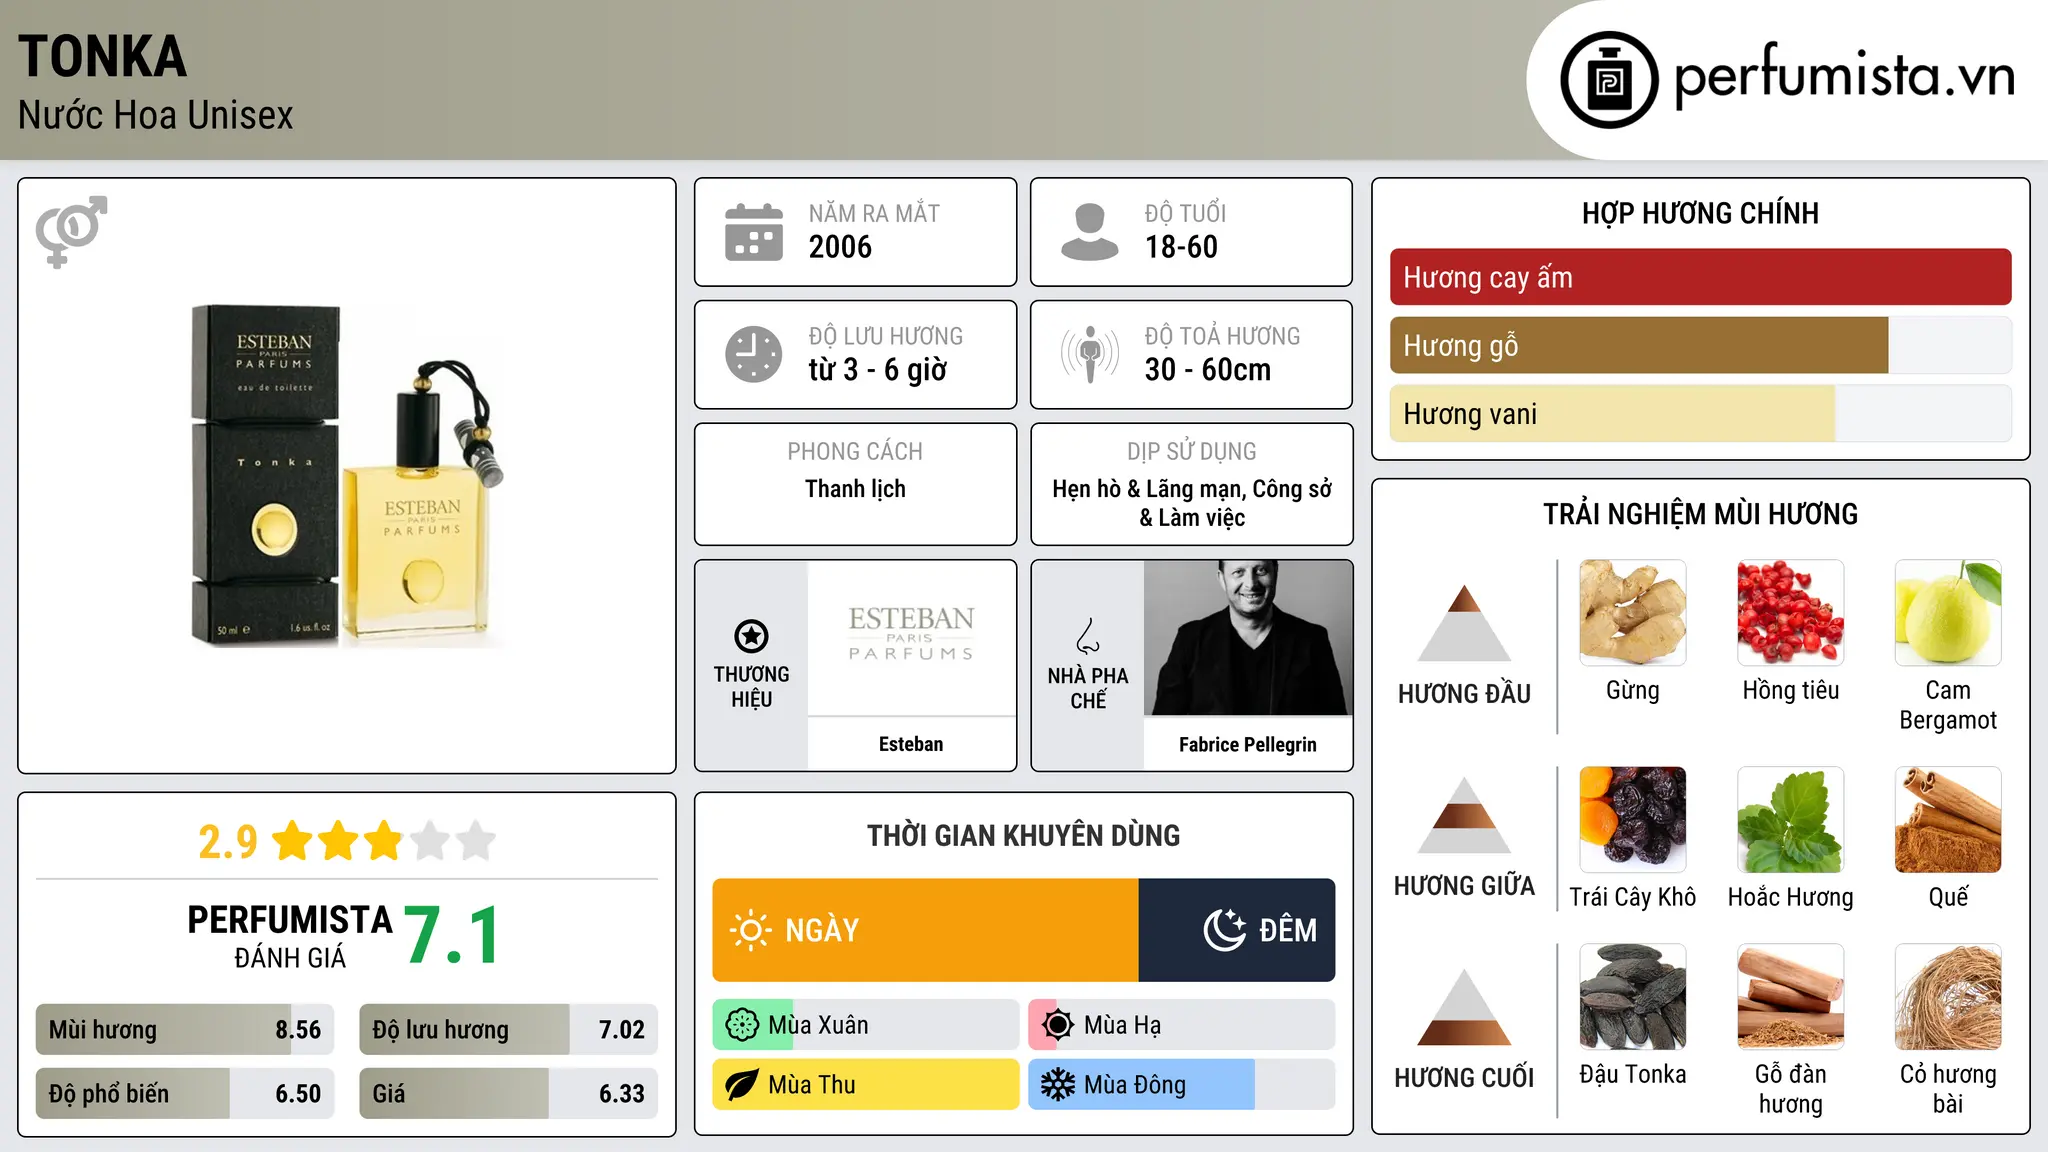The height and width of the screenshot is (1152, 2048).
Task: Click the sun icon in the Ngày bar
Action: point(751,930)
